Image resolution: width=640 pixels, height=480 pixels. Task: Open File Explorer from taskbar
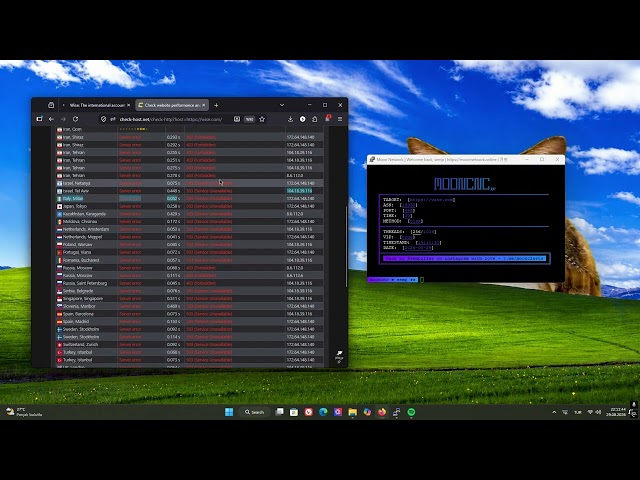click(x=353, y=412)
